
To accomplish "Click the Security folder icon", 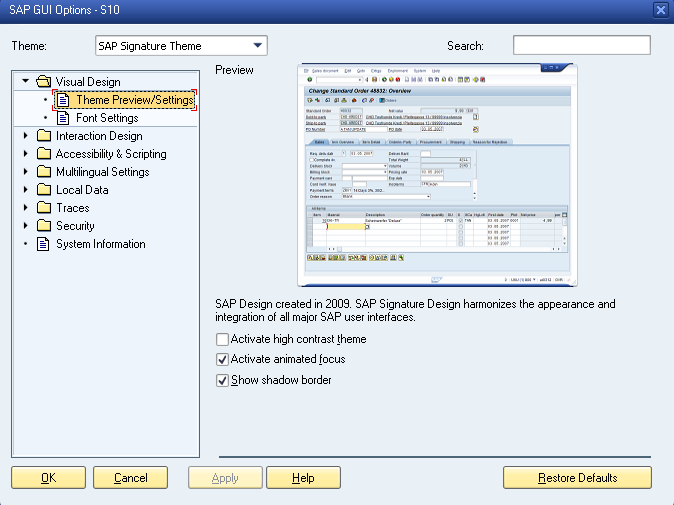I will pos(43,226).
